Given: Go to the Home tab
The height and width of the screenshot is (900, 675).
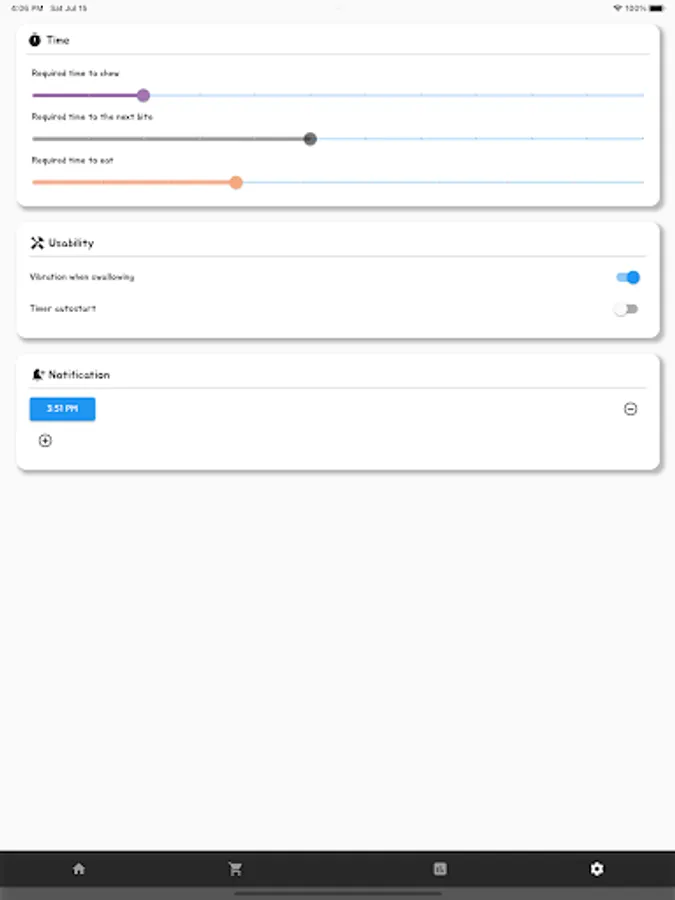Looking at the screenshot, I should click(79, 869).
